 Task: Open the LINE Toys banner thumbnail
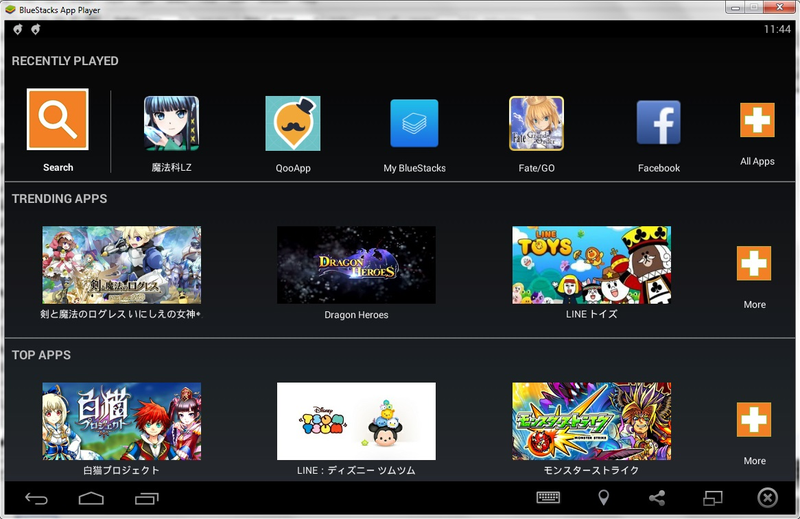(592, 265)
